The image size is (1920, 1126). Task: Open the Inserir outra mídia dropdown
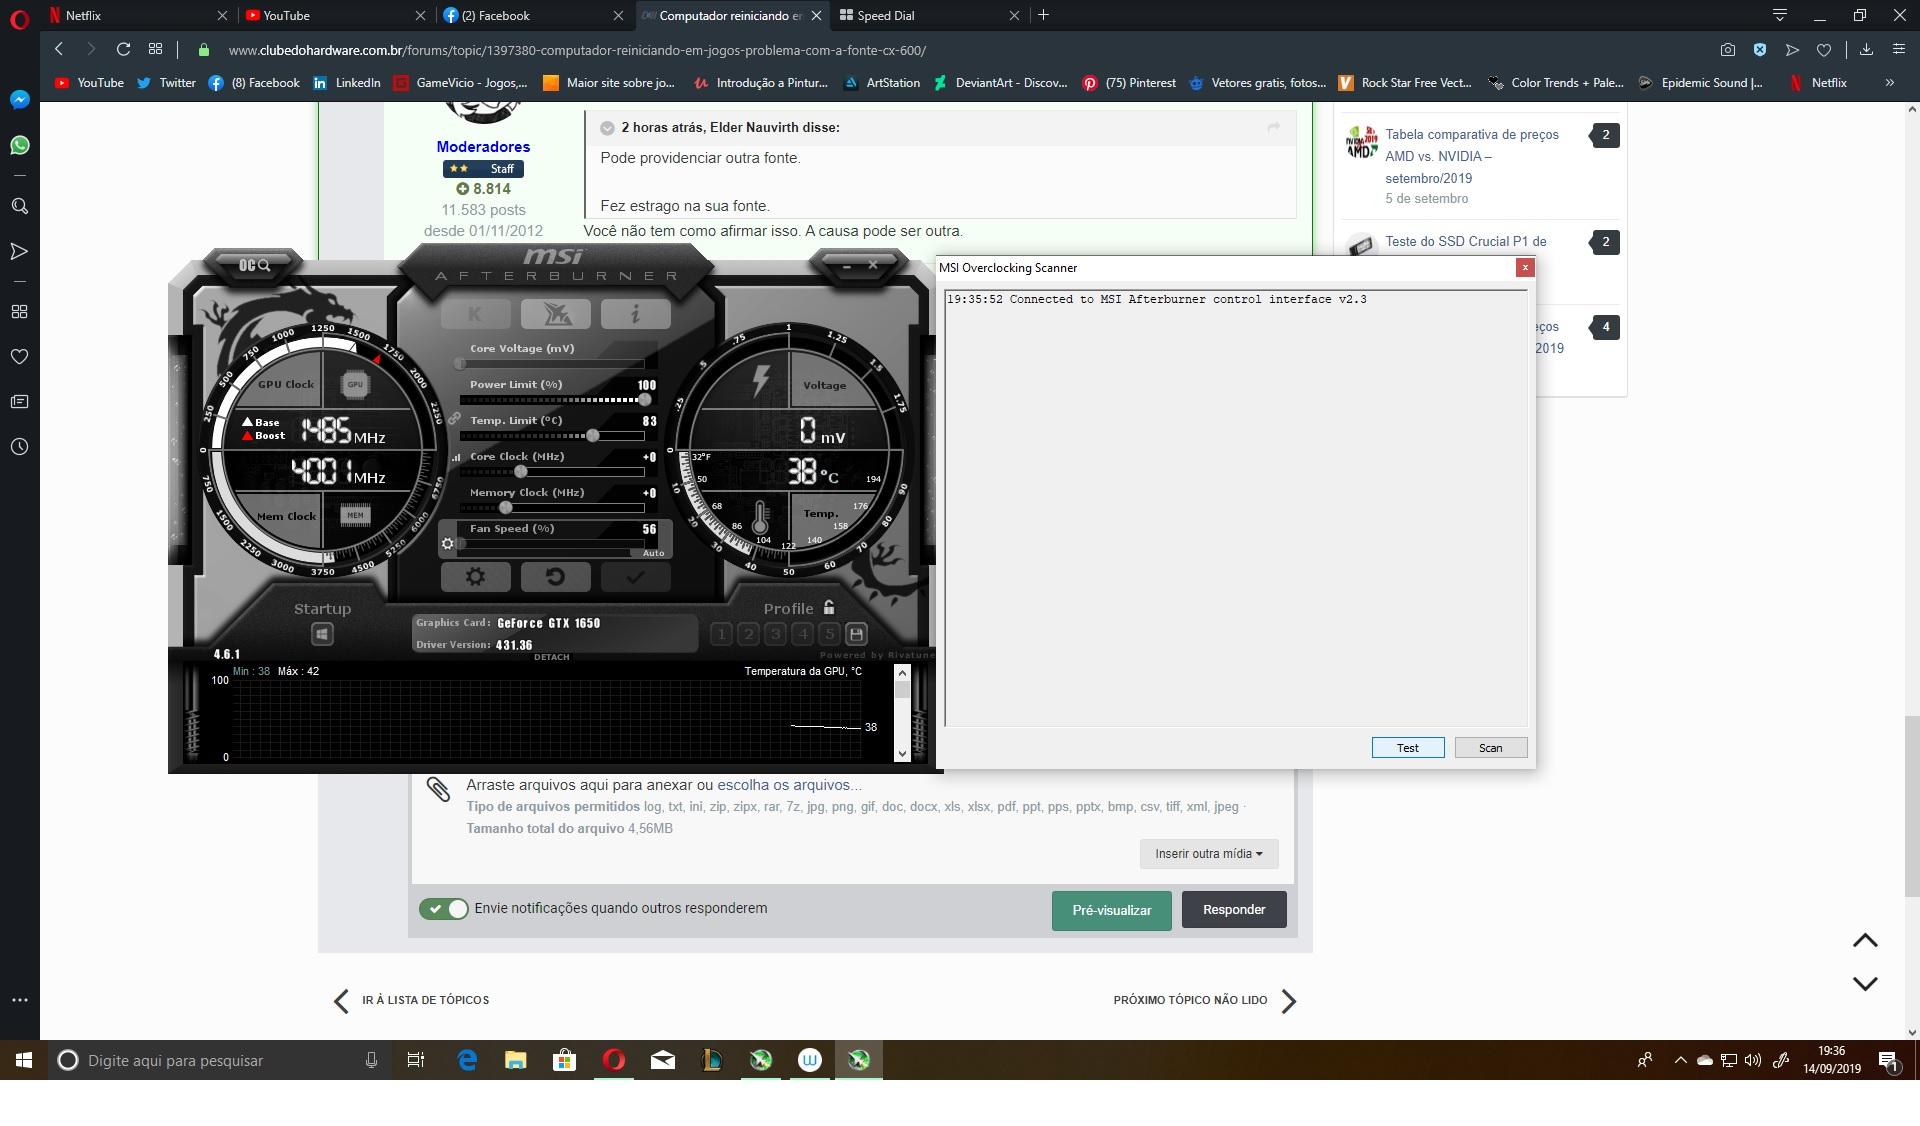[x=1208, y=854]
